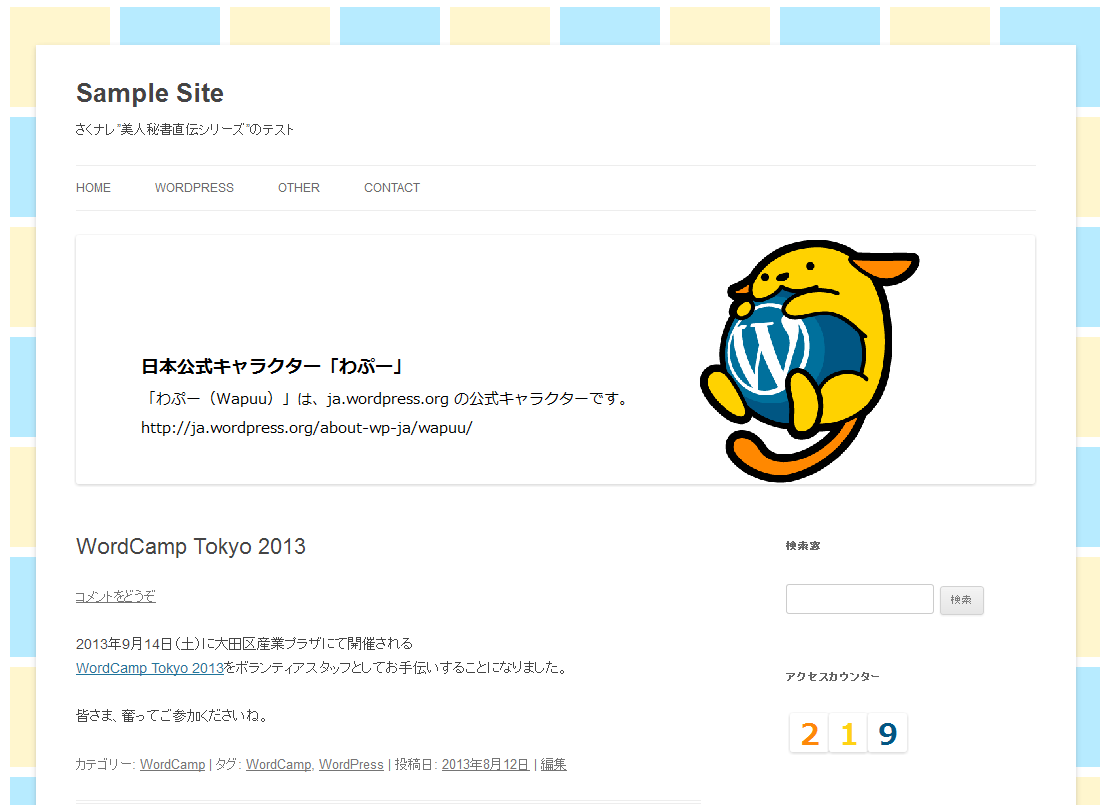The image size is (1110, 805).
Task: Select the OTHER navigation item
Action: pos(299,188)
